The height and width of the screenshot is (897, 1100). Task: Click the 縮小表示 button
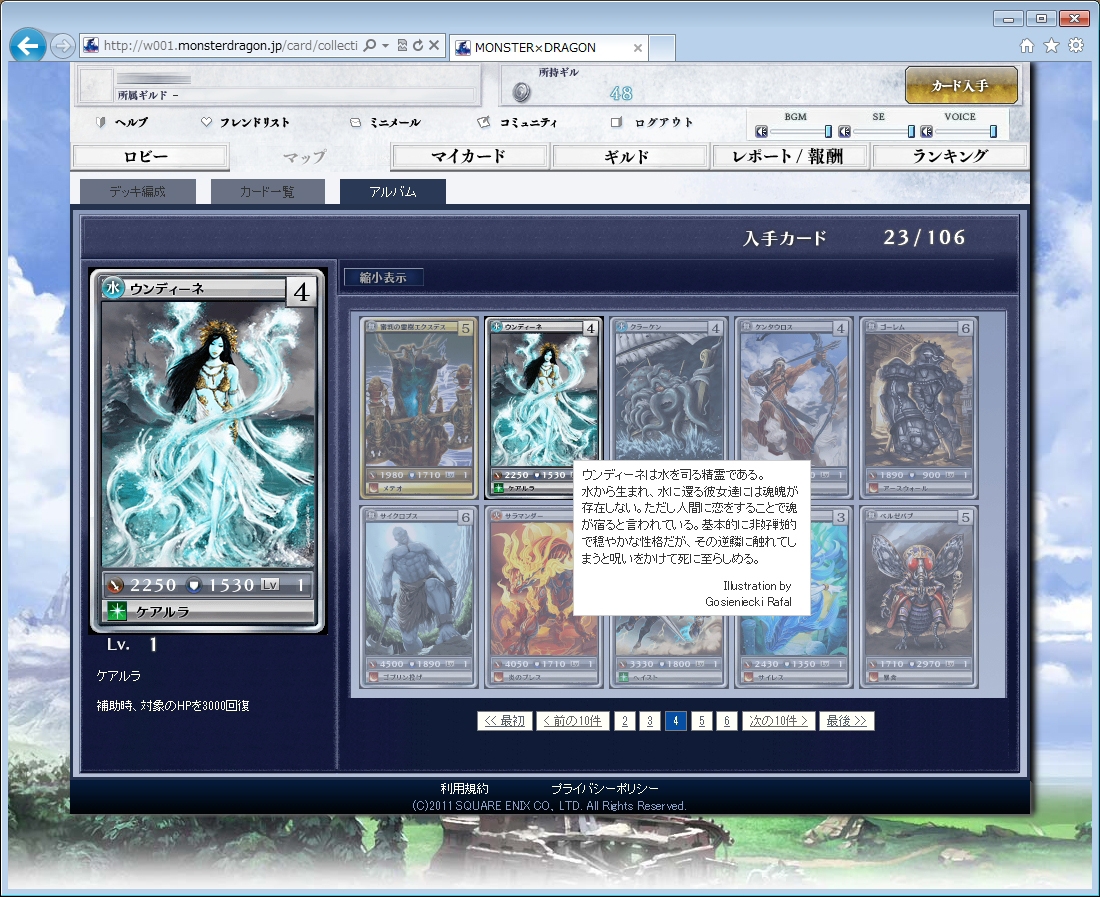tap(383, 278)
